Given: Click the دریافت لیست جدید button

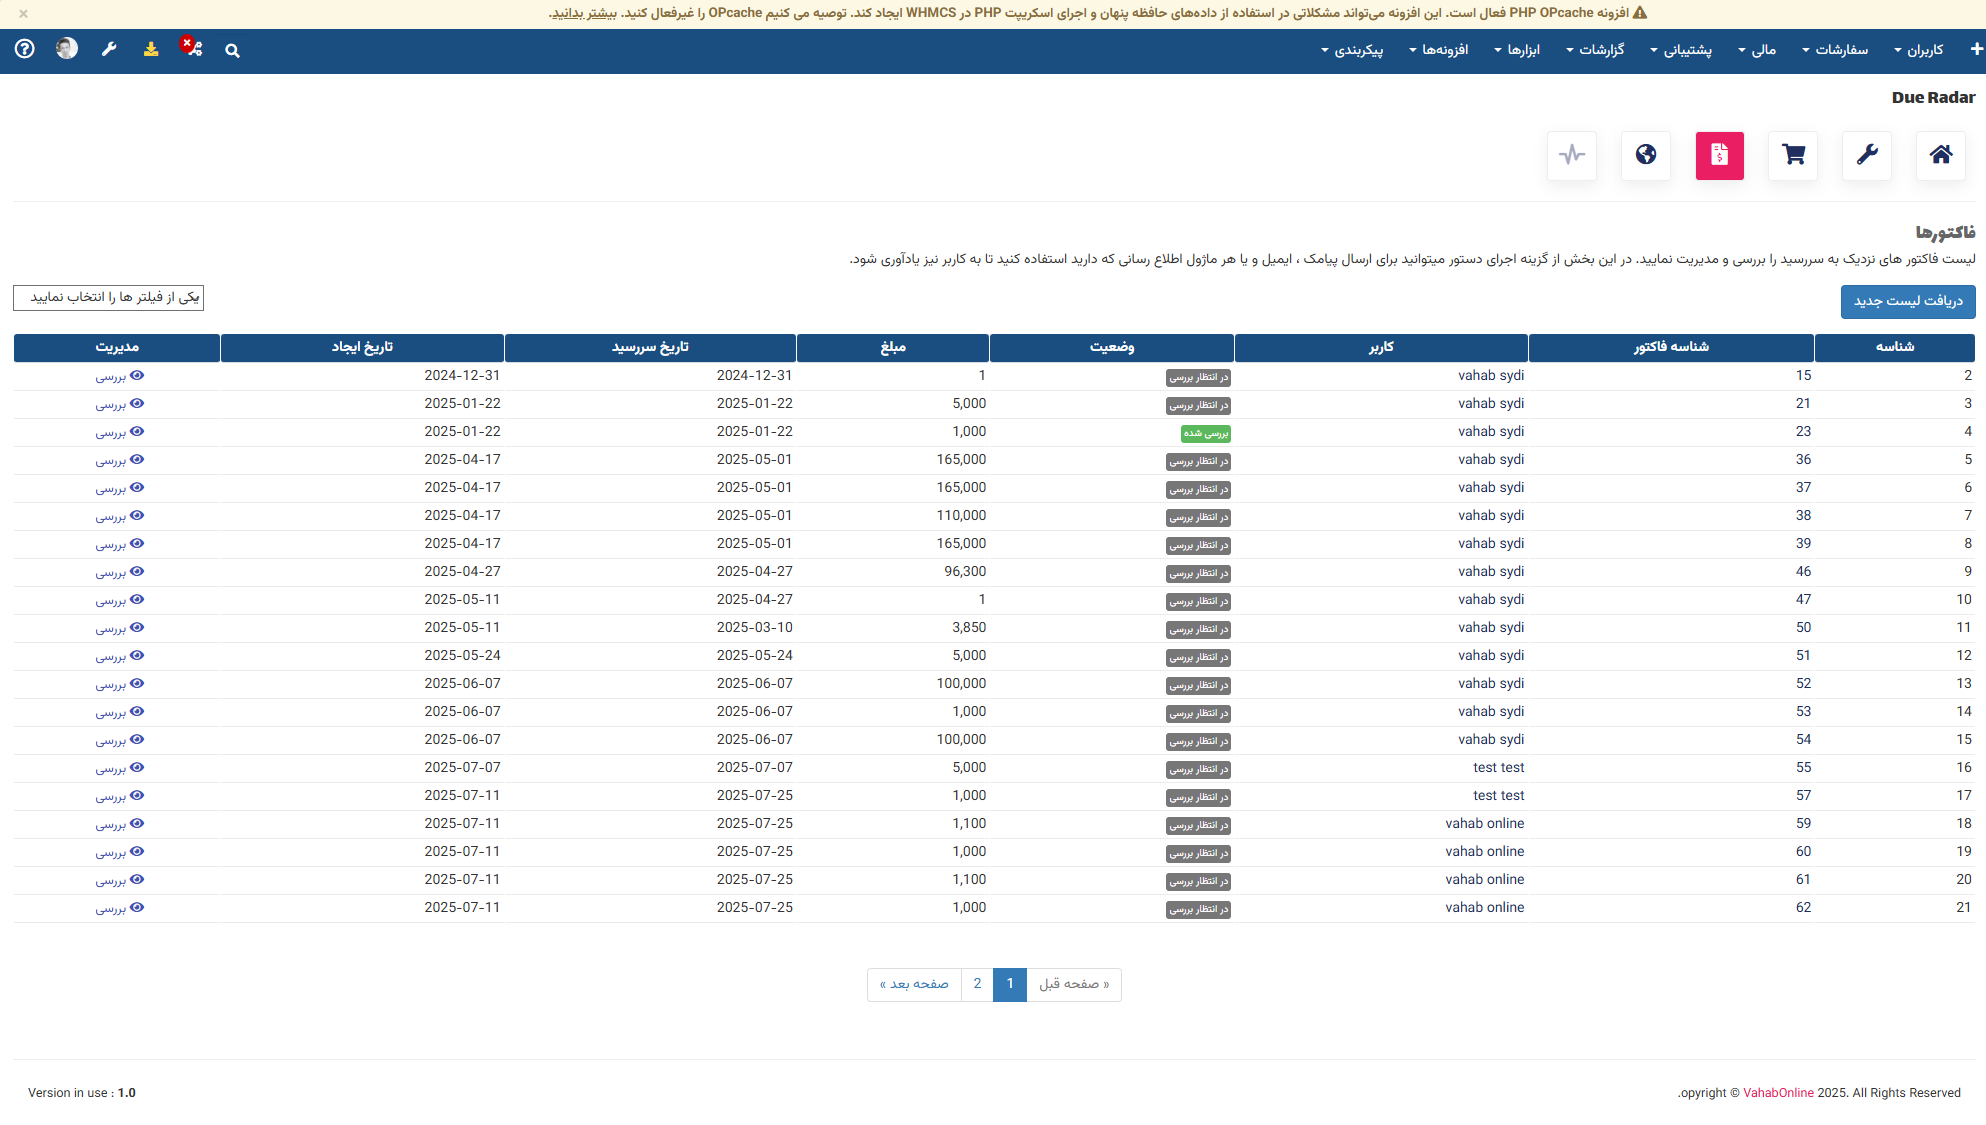Looking at the screenshot, I should [x=1907, y=301].
